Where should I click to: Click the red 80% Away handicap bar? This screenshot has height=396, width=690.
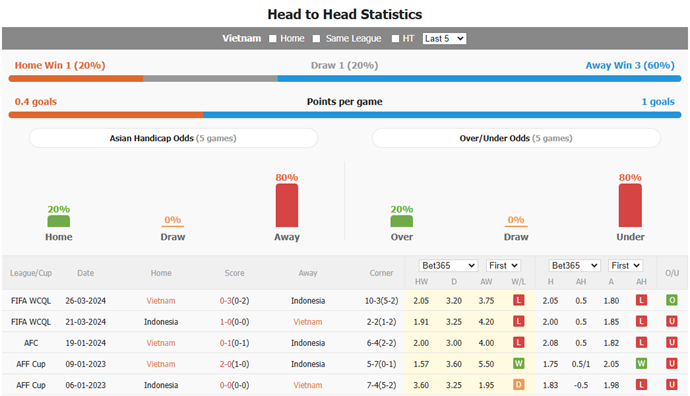click(x=287, y=205)
